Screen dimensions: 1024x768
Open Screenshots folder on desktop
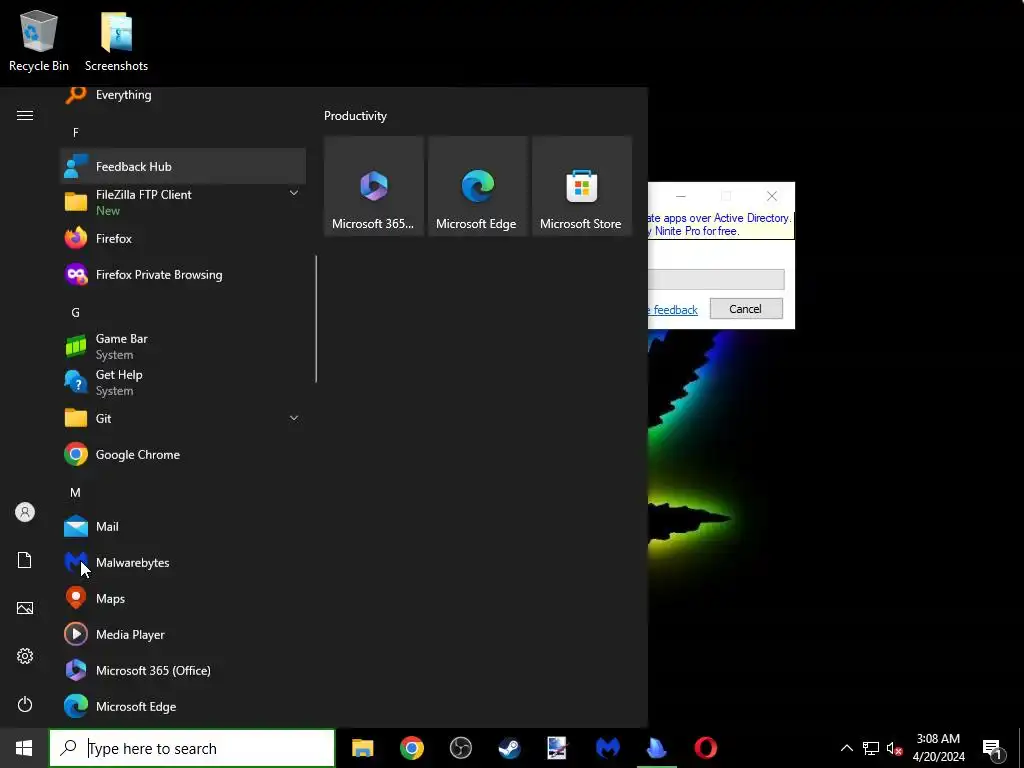116,41
